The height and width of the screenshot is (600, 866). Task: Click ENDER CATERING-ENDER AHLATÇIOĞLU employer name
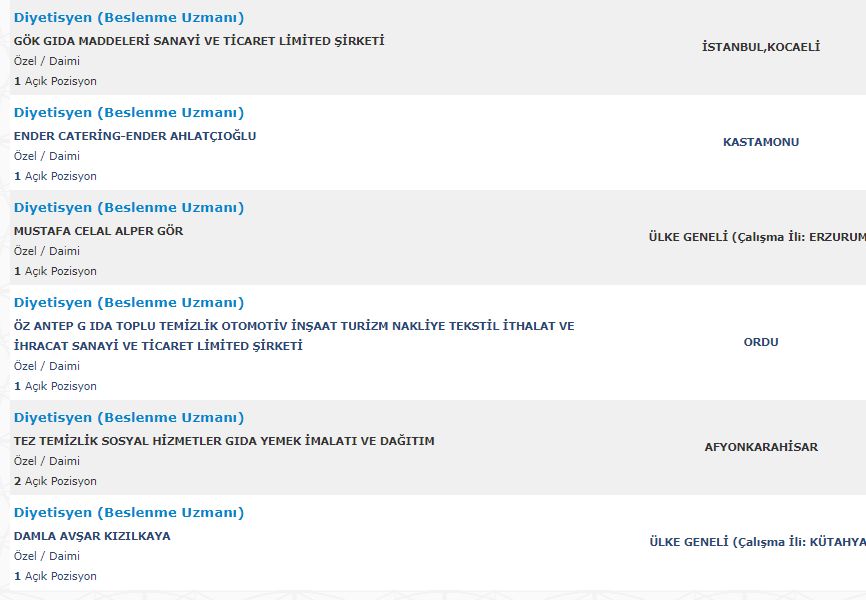(135, 136)
